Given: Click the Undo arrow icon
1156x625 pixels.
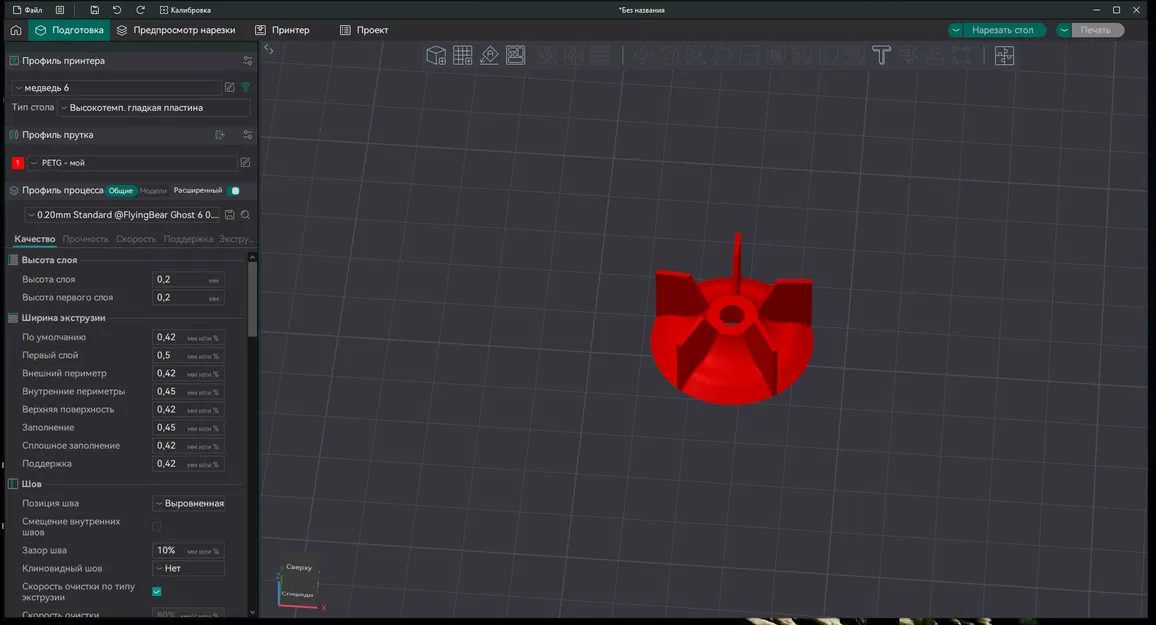Looking at the screenshot, I should [x=116, y=10].
